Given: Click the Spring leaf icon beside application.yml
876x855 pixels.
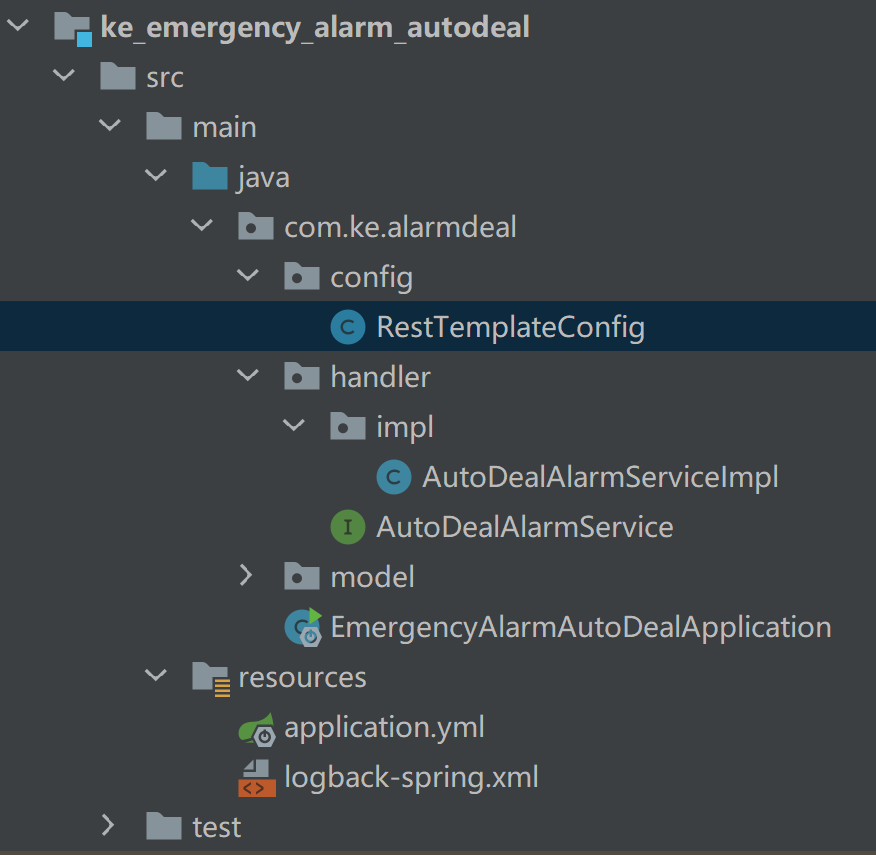Looking at the screenshot, I should [x=256, y=729].
